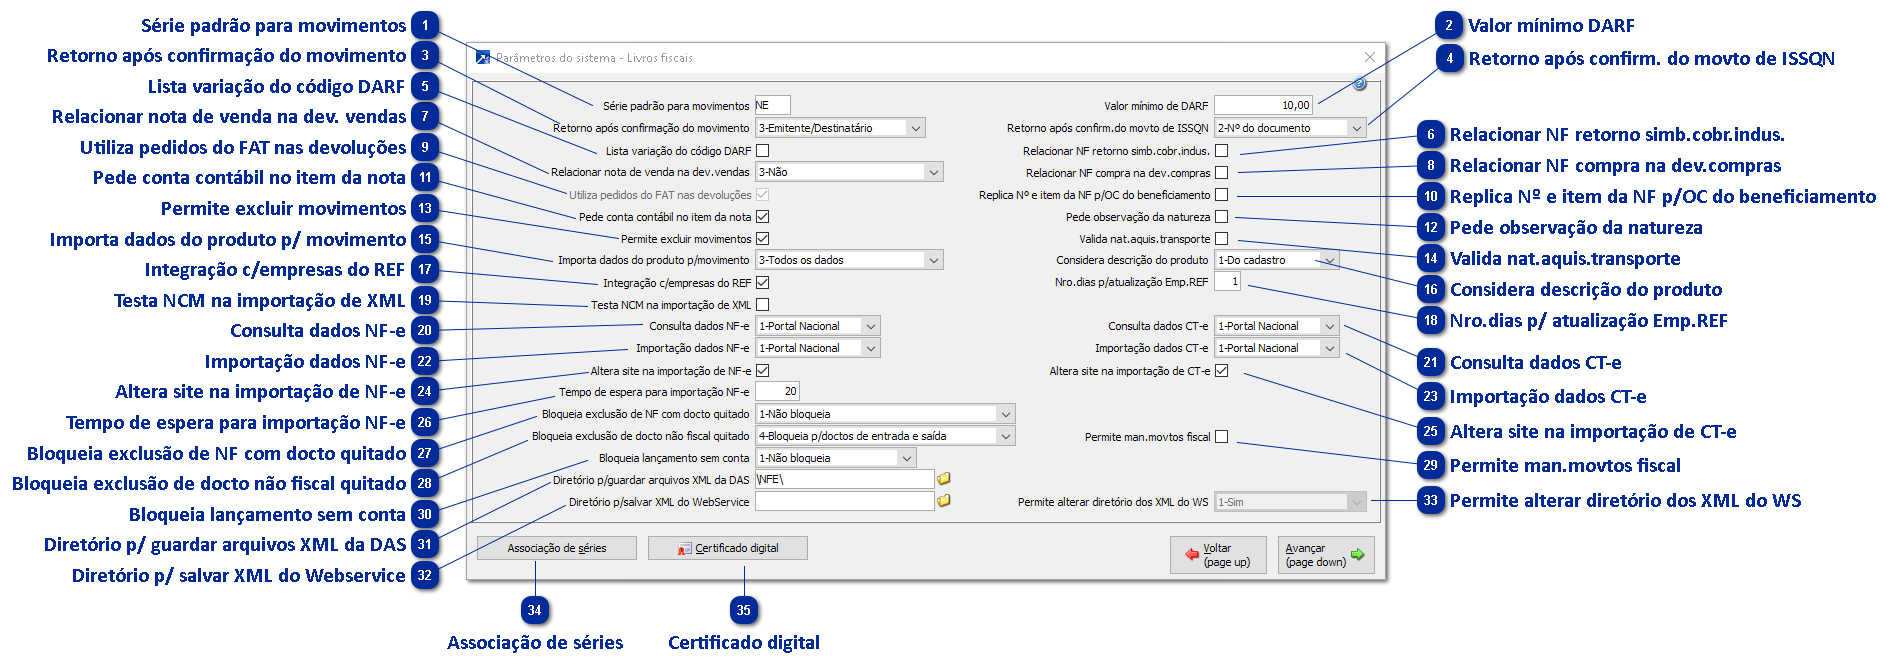Enable Permite man.movtos fiscal checkbox
Viewport: 1892px width, 671px height.
[x=1221, y=437]
